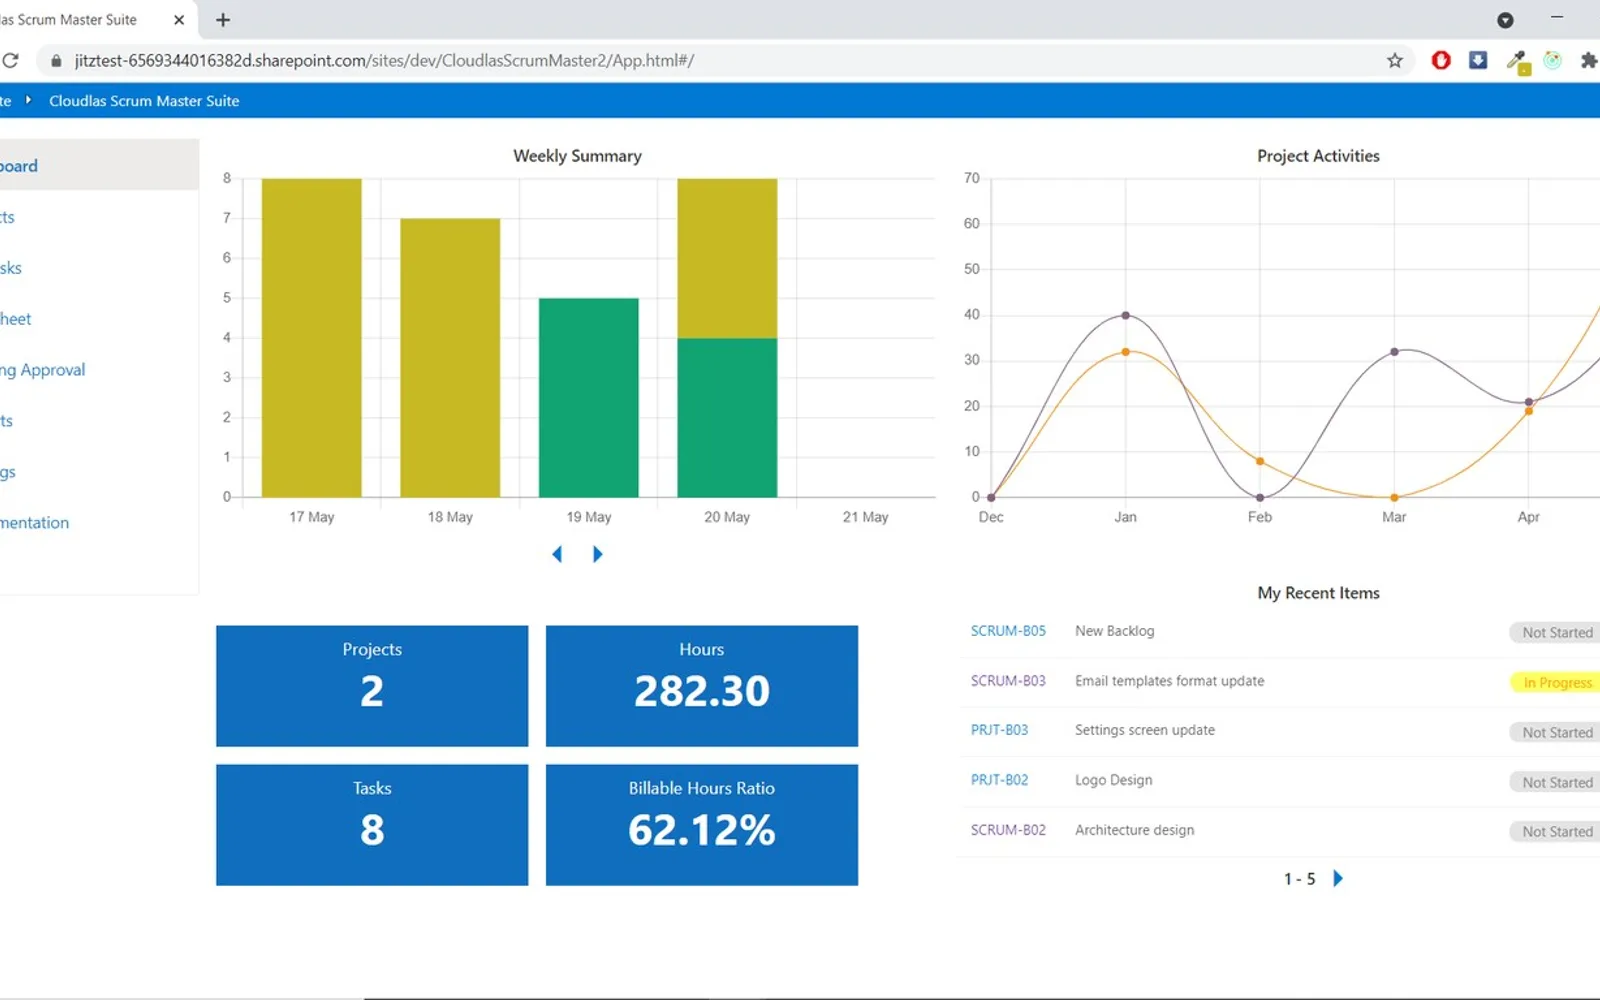Open the SCRUM-B03 item link
This screenshot has width=1600, height=1000.
pos(1008,681)
